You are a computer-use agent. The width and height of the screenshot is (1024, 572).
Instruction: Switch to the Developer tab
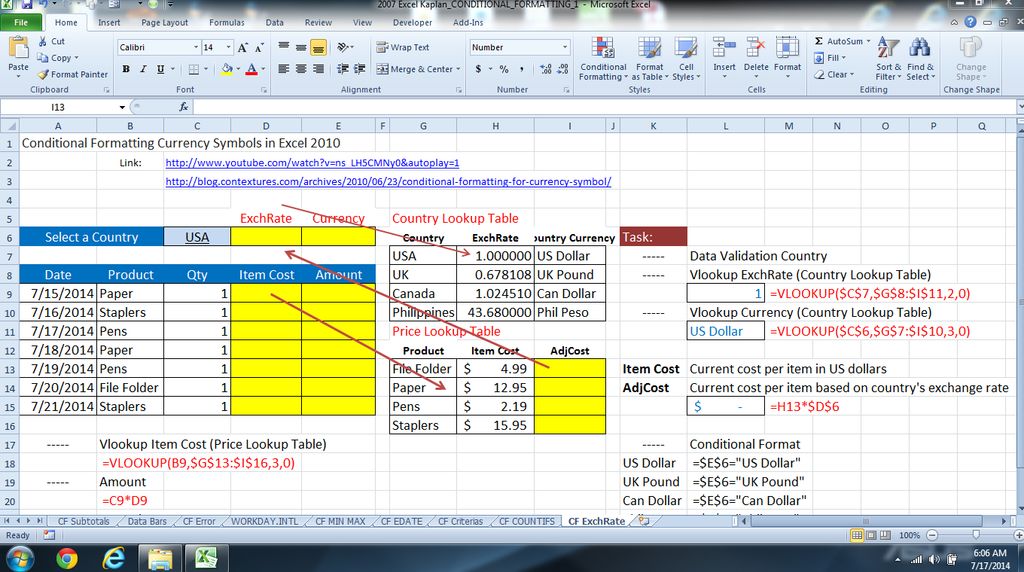(412, 22)
